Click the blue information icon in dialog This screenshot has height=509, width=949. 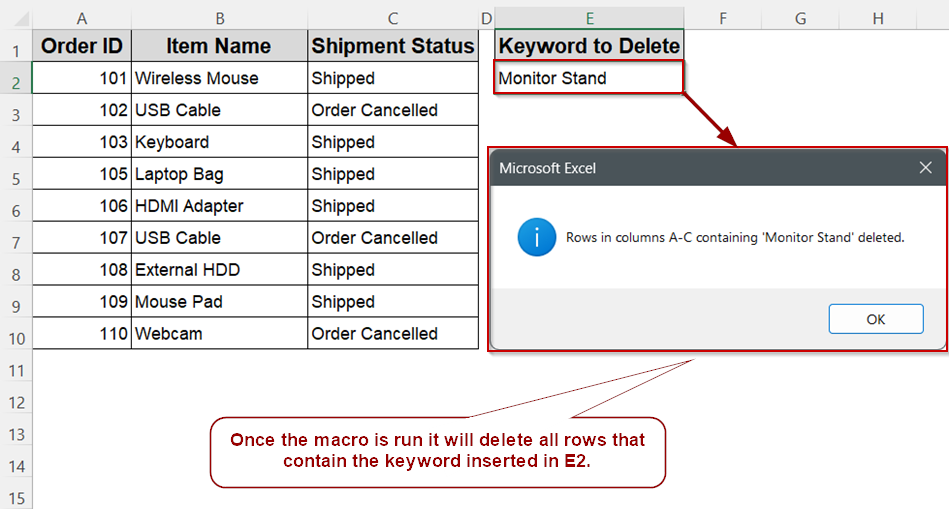click(536, 237)
